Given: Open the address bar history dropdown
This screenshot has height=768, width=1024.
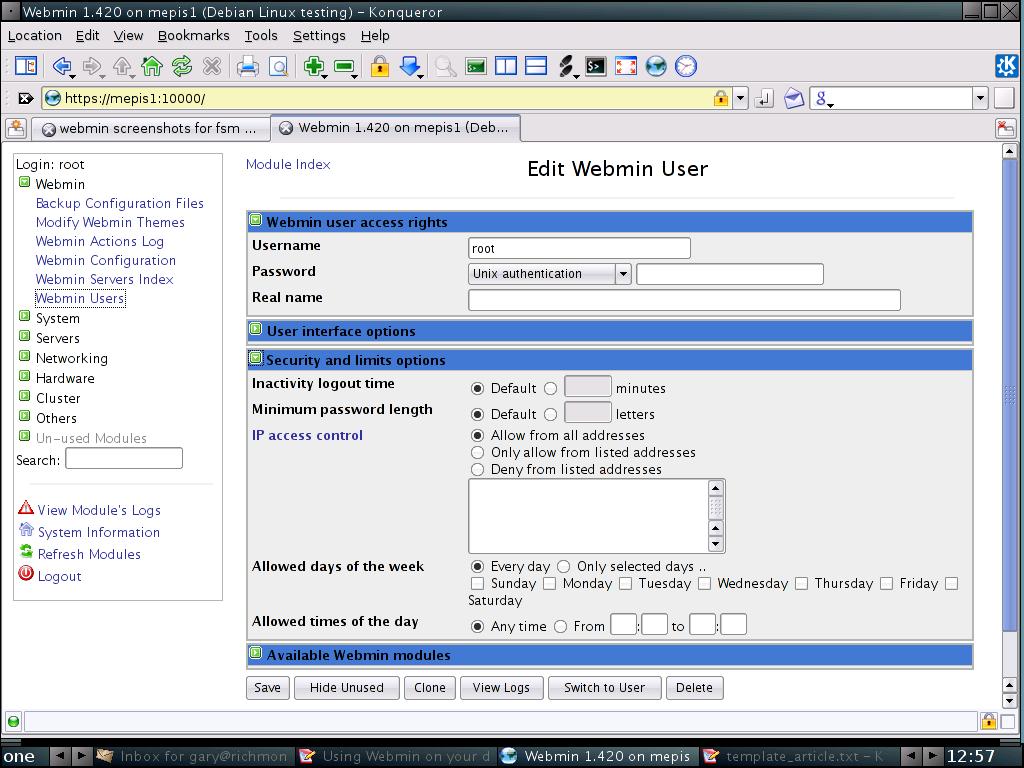Looking at the screenshot, I should pyautogui.click(x=740, y=99).
